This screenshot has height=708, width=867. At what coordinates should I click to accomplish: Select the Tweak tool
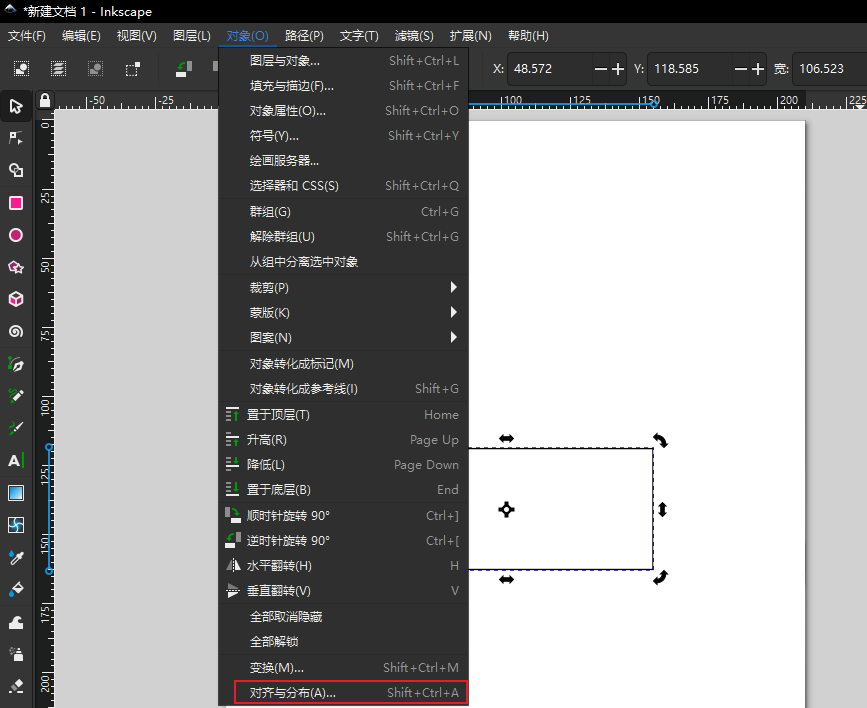[x=16, y=622]
